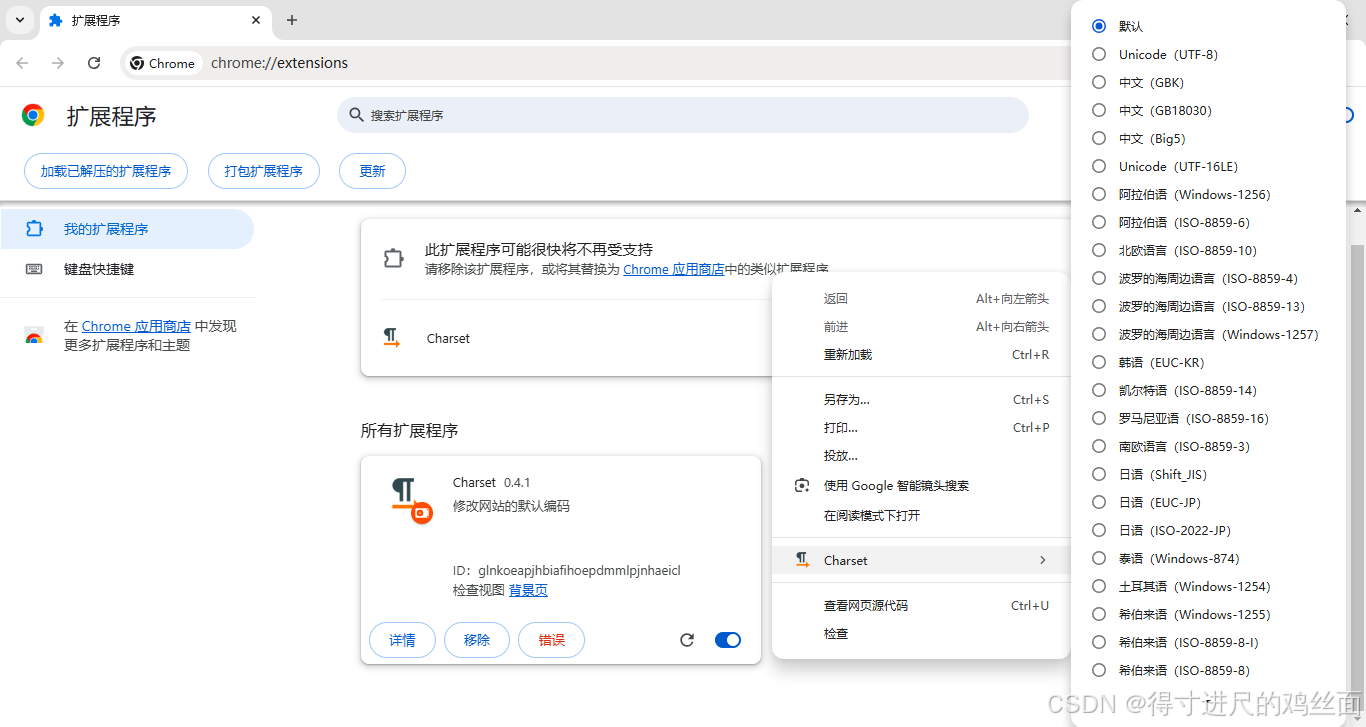
Task: Click the puzzle icon beside 我的扩展程序
Action: pyautogui.click(x=34, y=229)
